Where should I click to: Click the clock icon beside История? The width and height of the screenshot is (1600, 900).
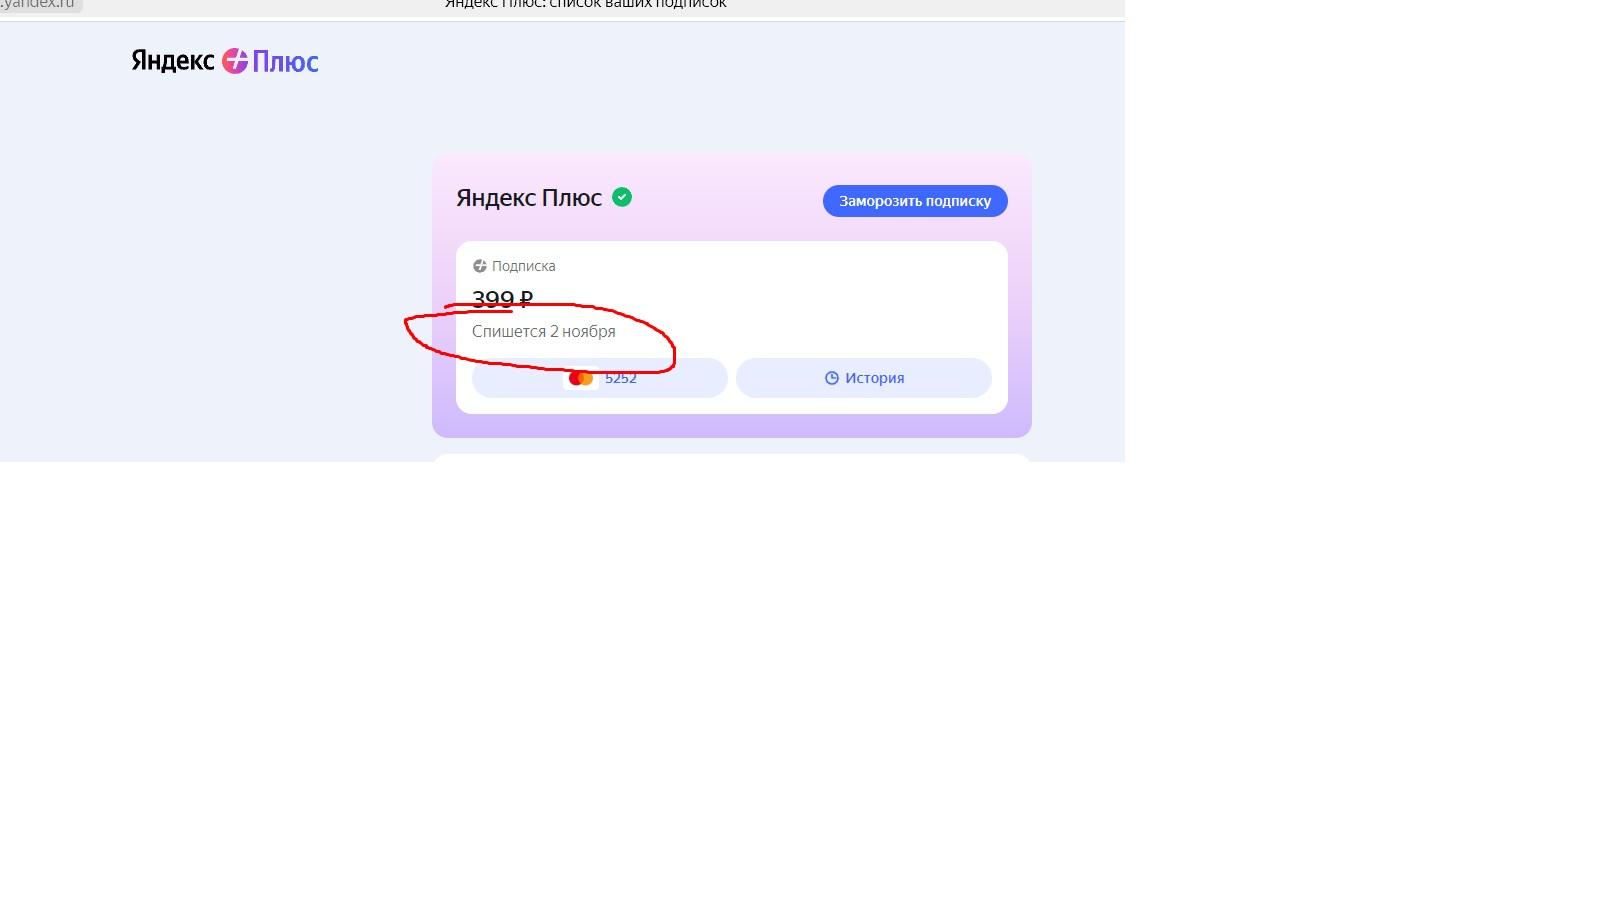(x=832, y=378)
